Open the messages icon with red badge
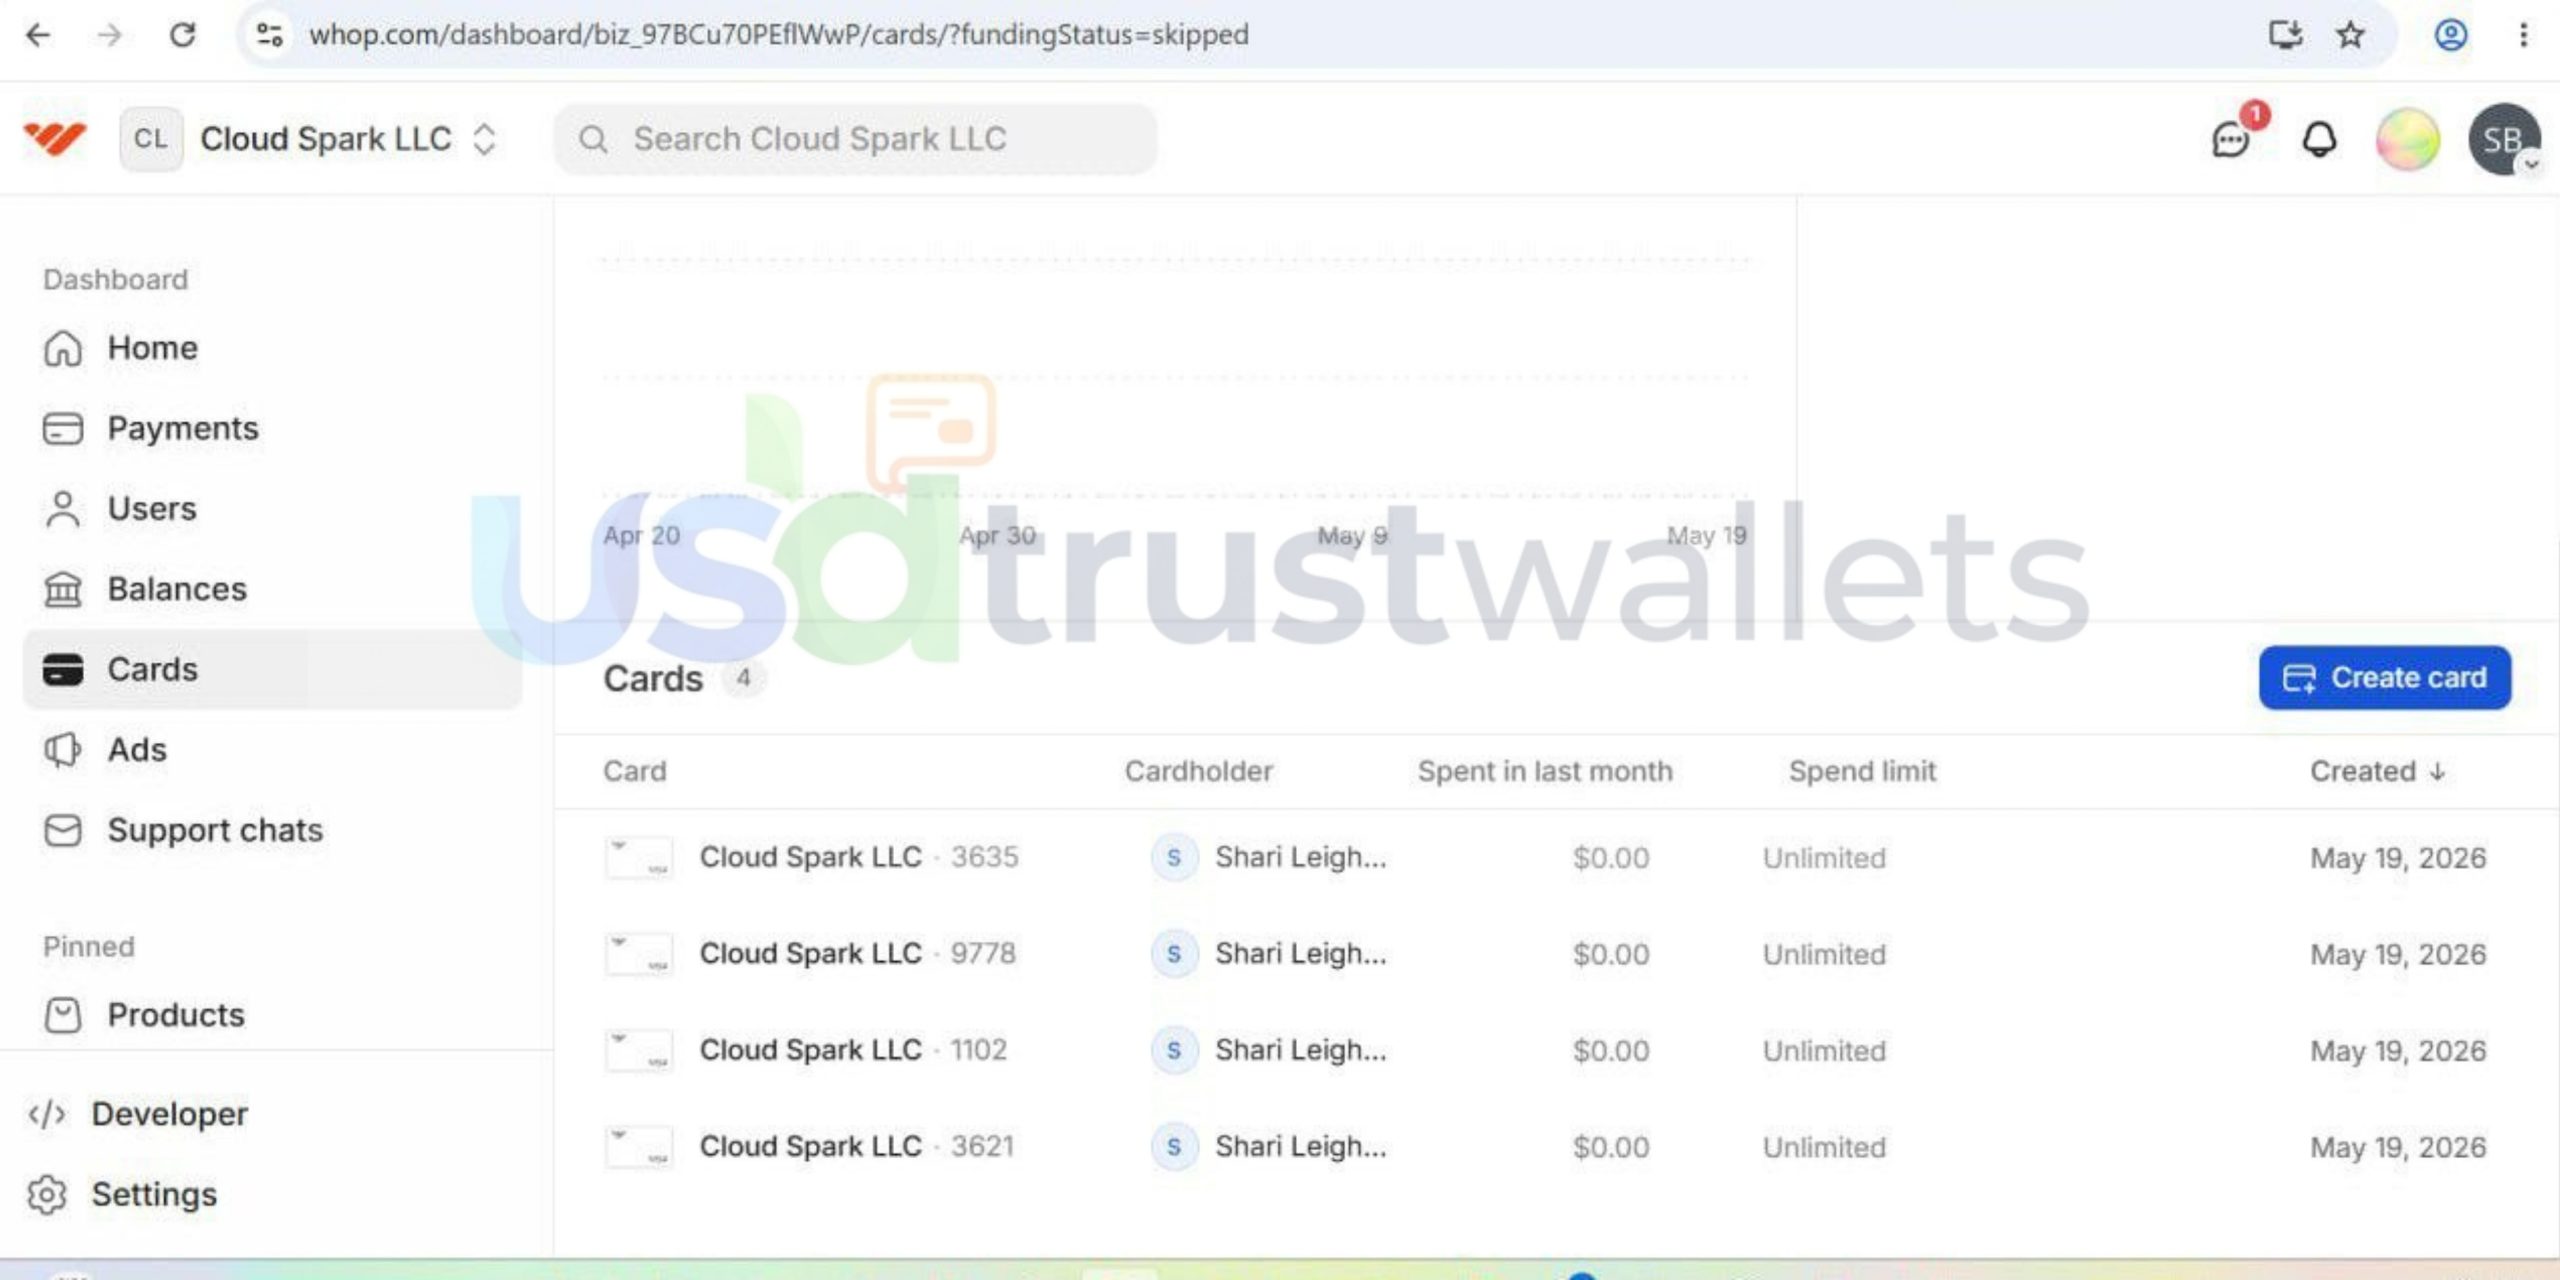The width and height of the screenshot is (2560, 1280). (x=2232, y=139)
